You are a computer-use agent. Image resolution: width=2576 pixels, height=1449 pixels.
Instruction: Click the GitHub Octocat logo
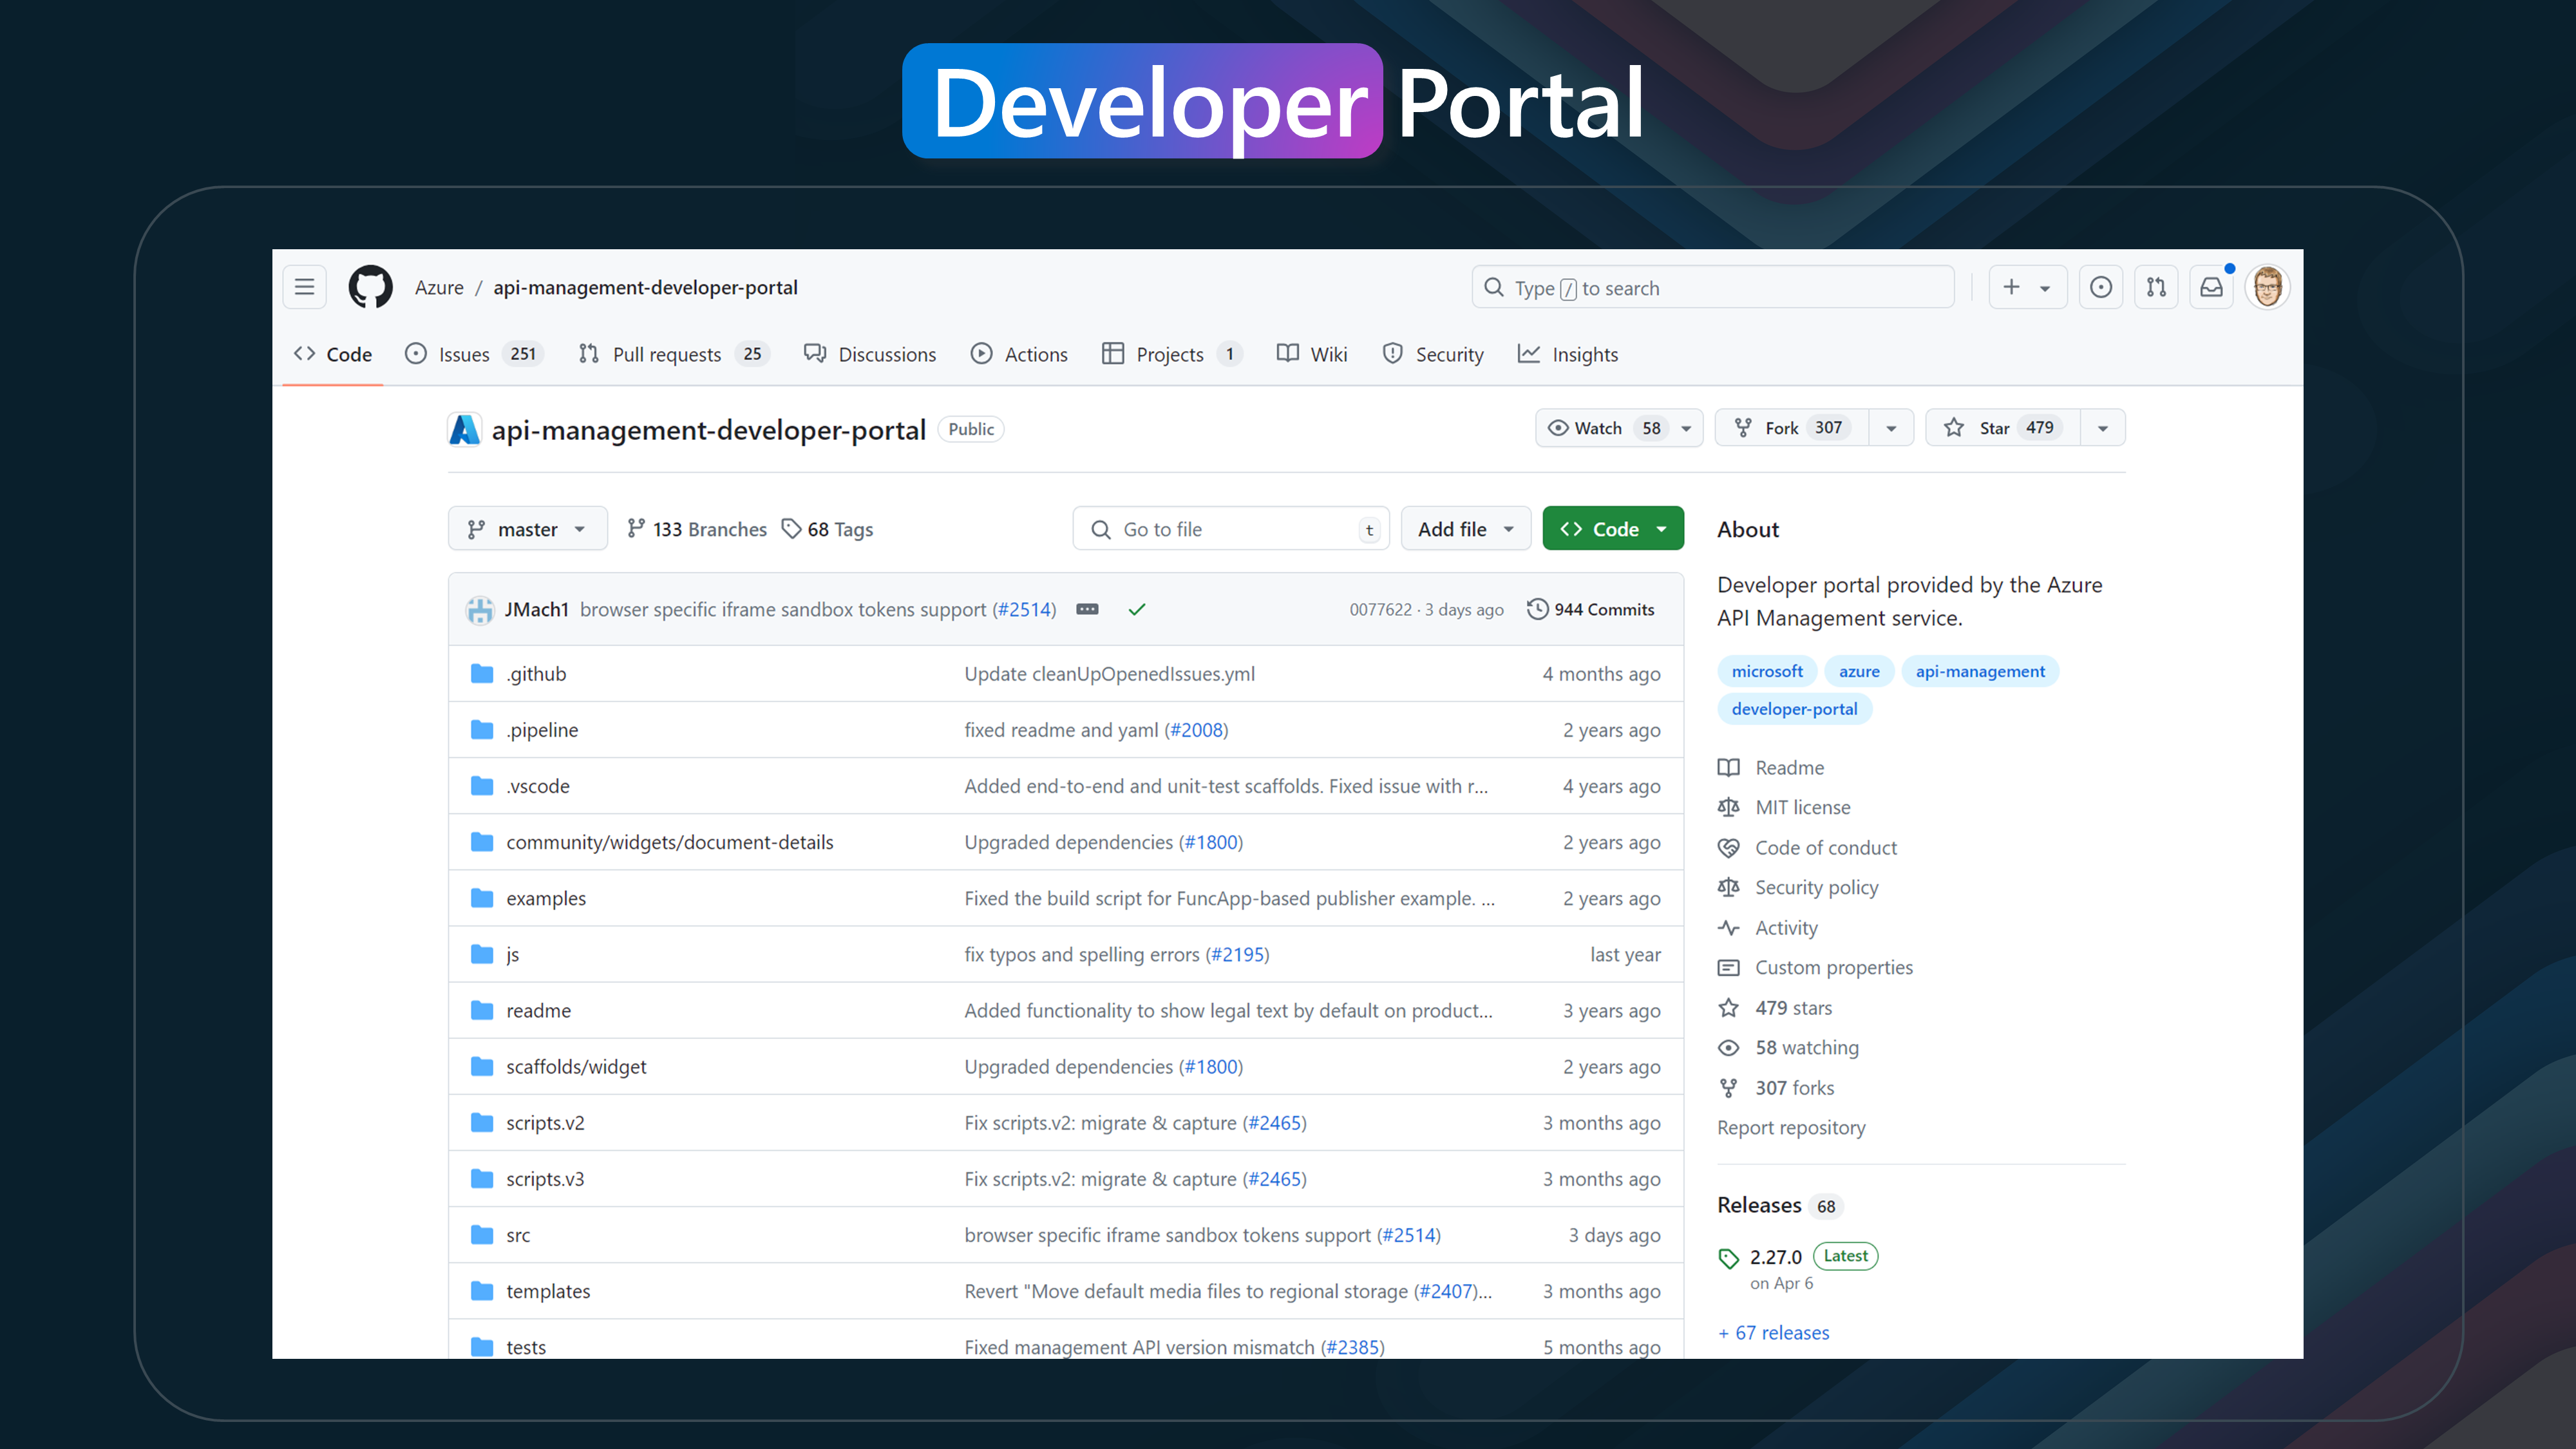370,287
